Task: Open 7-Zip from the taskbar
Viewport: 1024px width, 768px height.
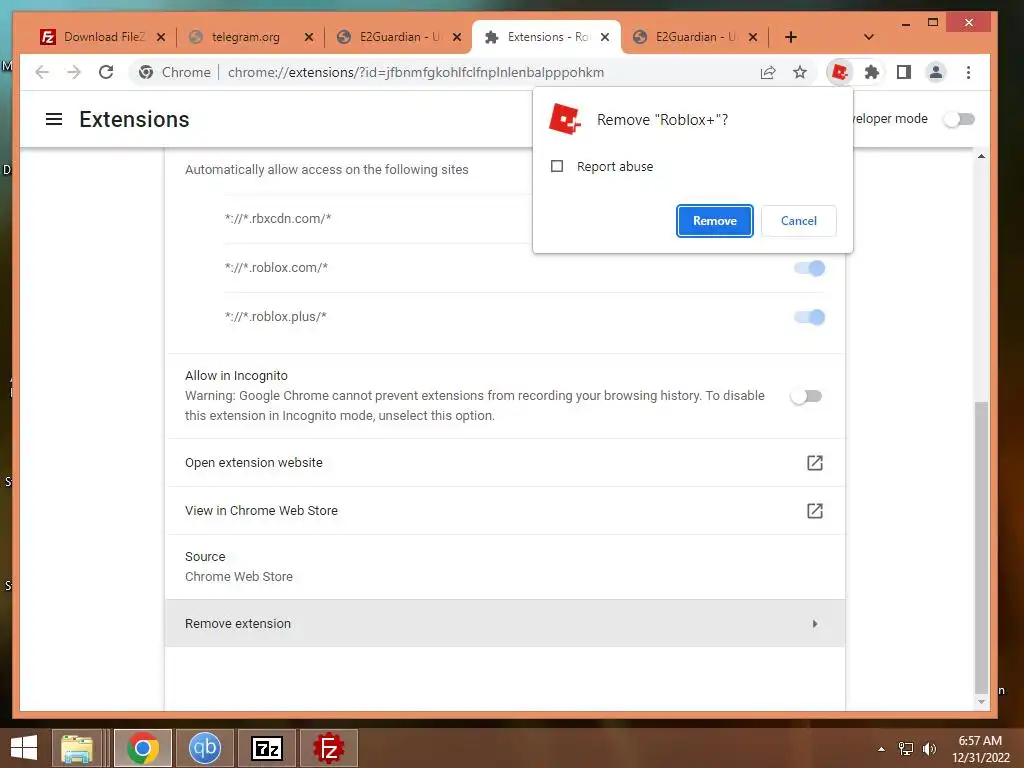Action: [266, 748]
